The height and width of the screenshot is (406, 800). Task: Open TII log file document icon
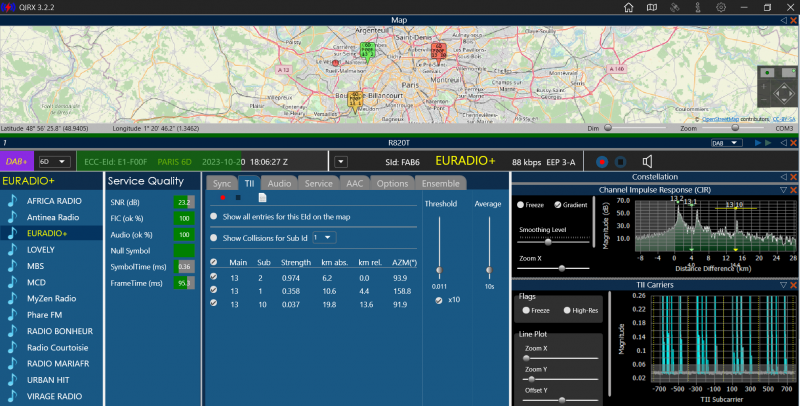(262, 197)
